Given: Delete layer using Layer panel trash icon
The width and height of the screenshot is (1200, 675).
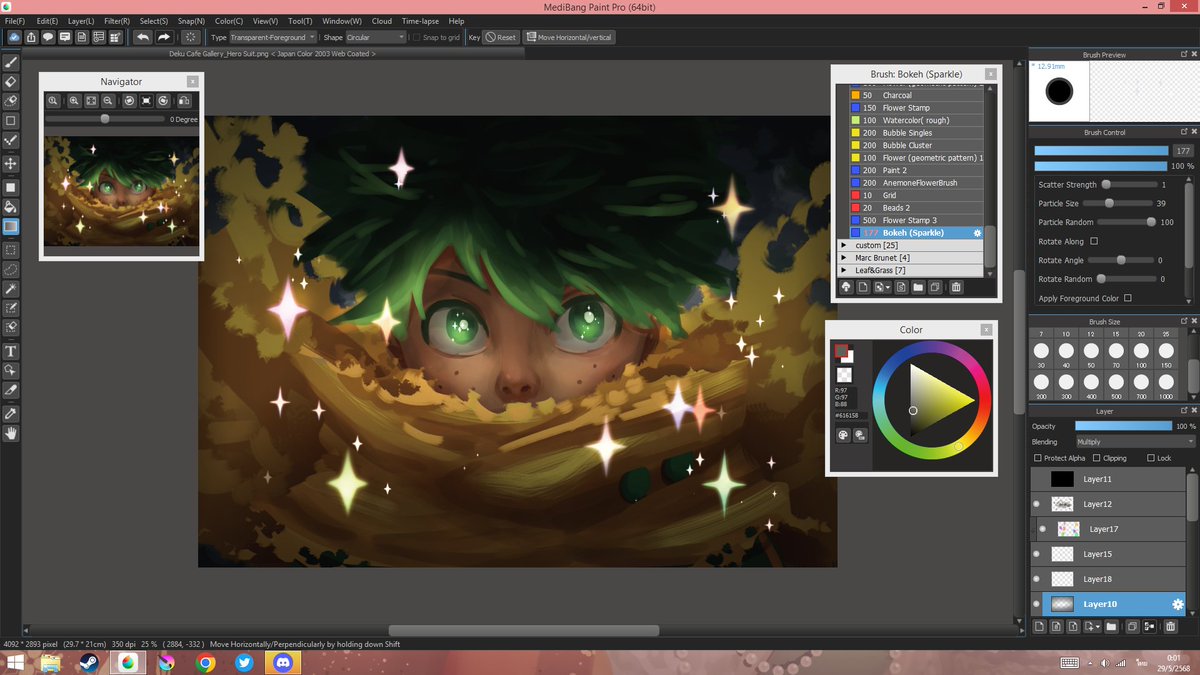Looking at the screenshot, I should point(1170,627).
